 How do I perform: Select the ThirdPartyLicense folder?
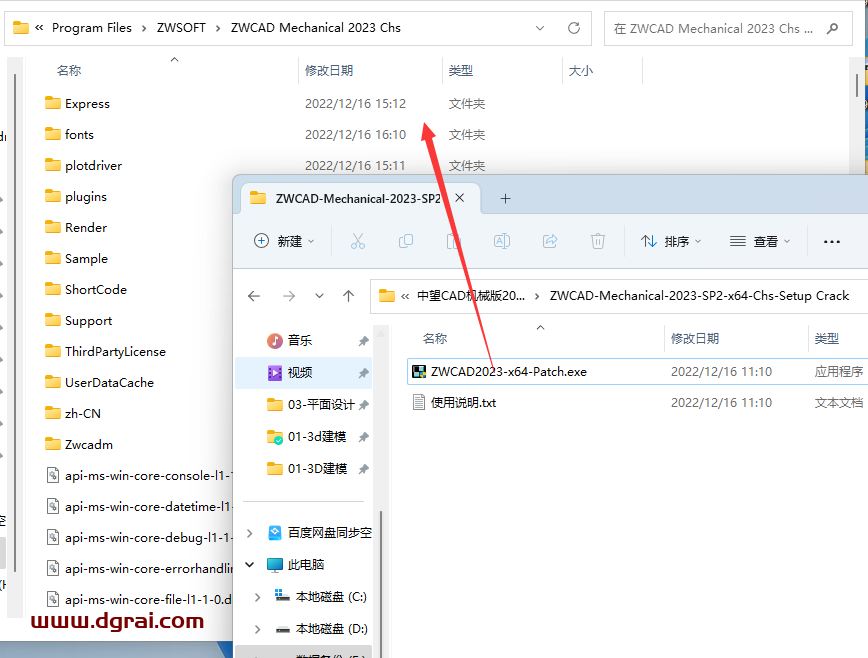[115, 351]
